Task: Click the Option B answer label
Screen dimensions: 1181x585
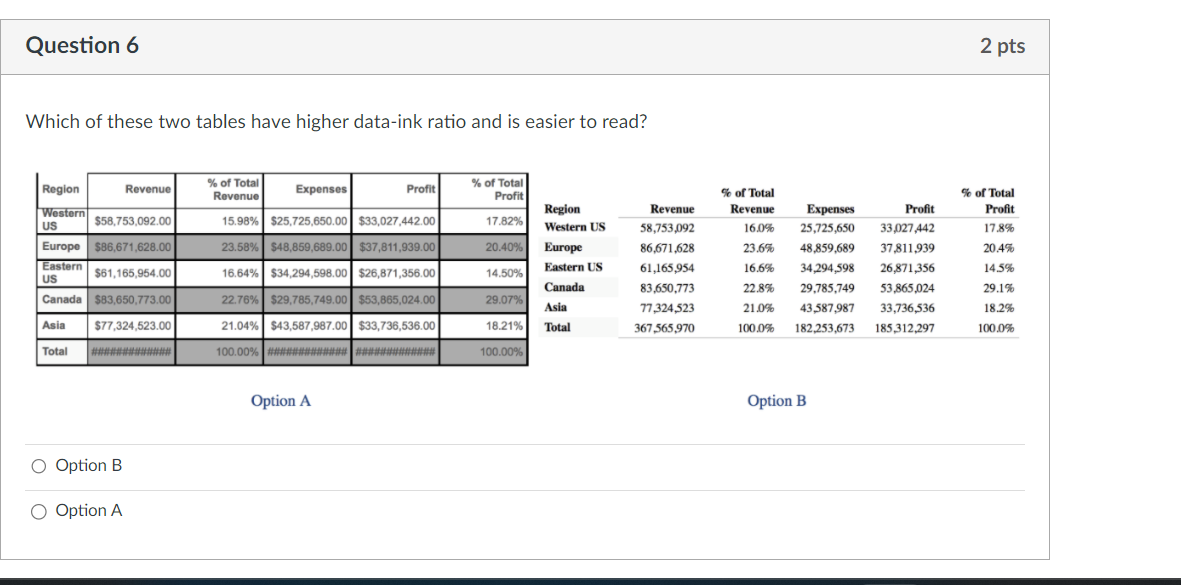Action: coord(89,465)
